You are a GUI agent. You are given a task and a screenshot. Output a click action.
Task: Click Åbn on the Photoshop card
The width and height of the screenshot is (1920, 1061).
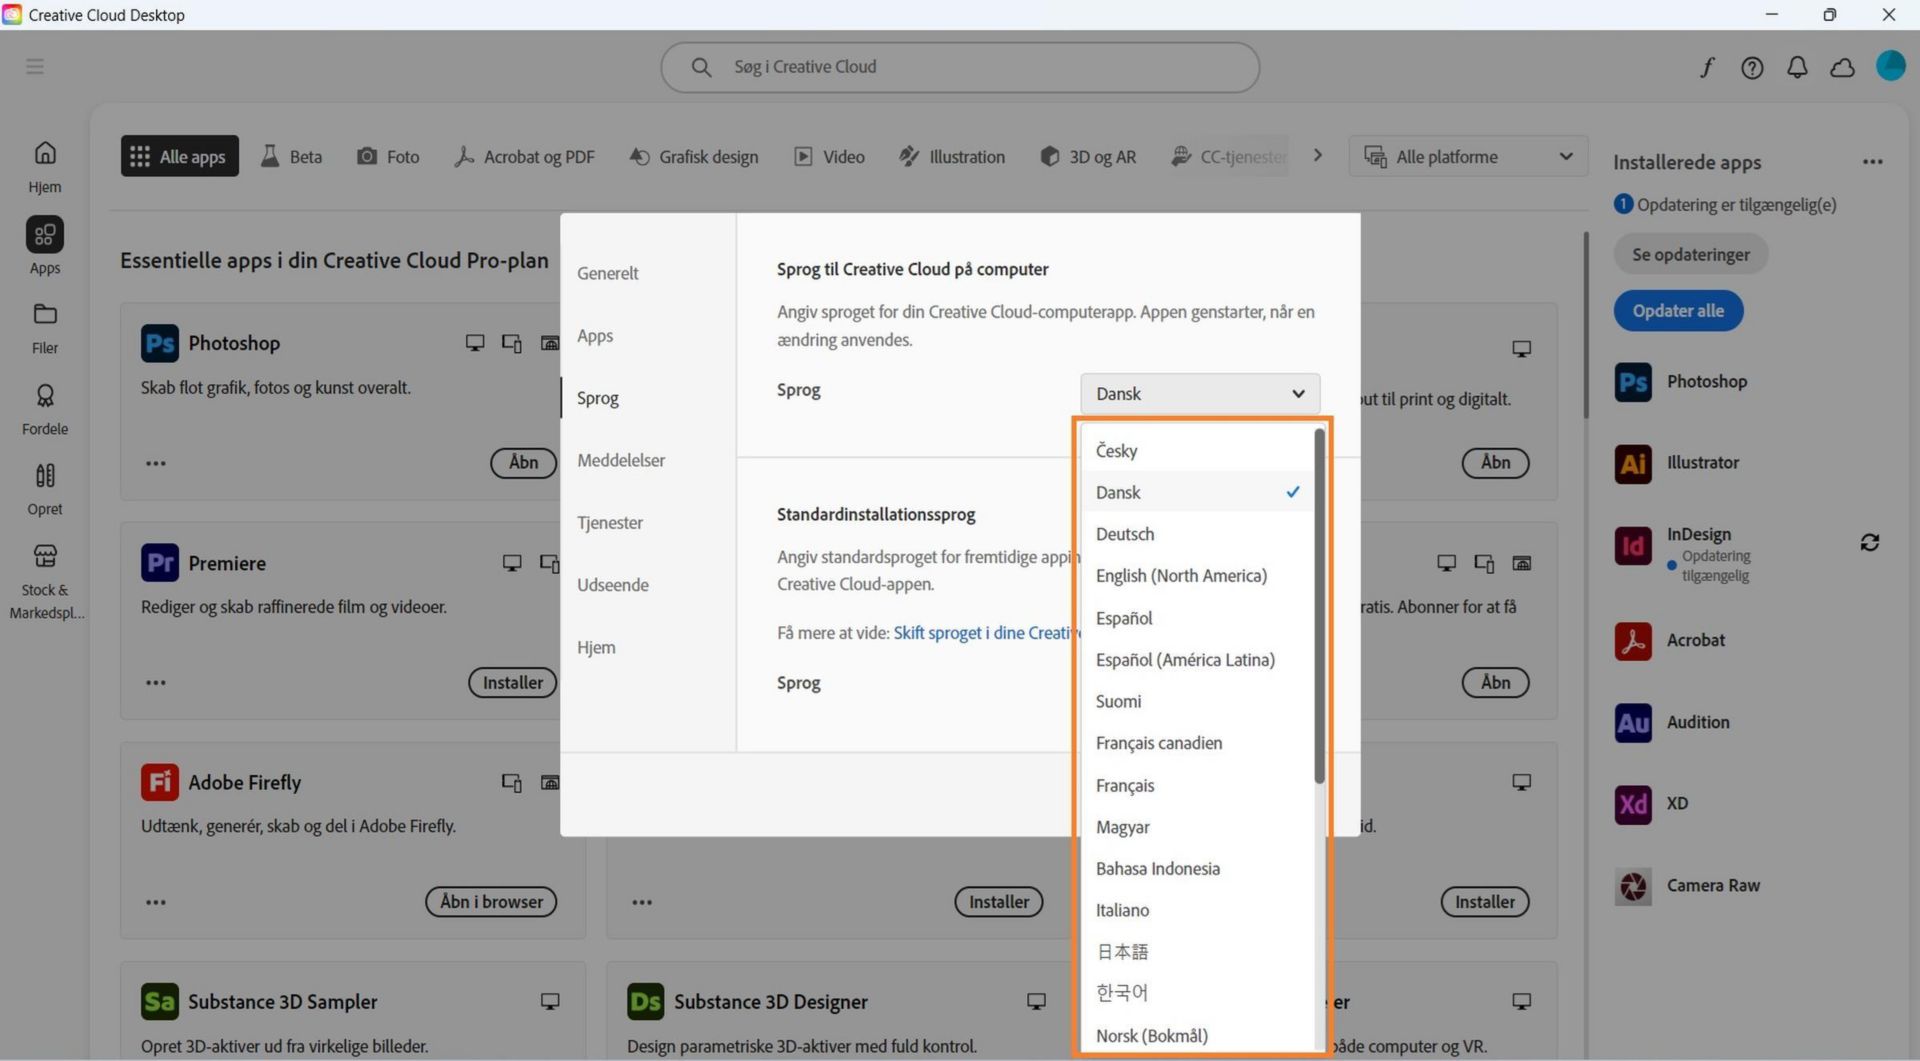coord(523,463)
